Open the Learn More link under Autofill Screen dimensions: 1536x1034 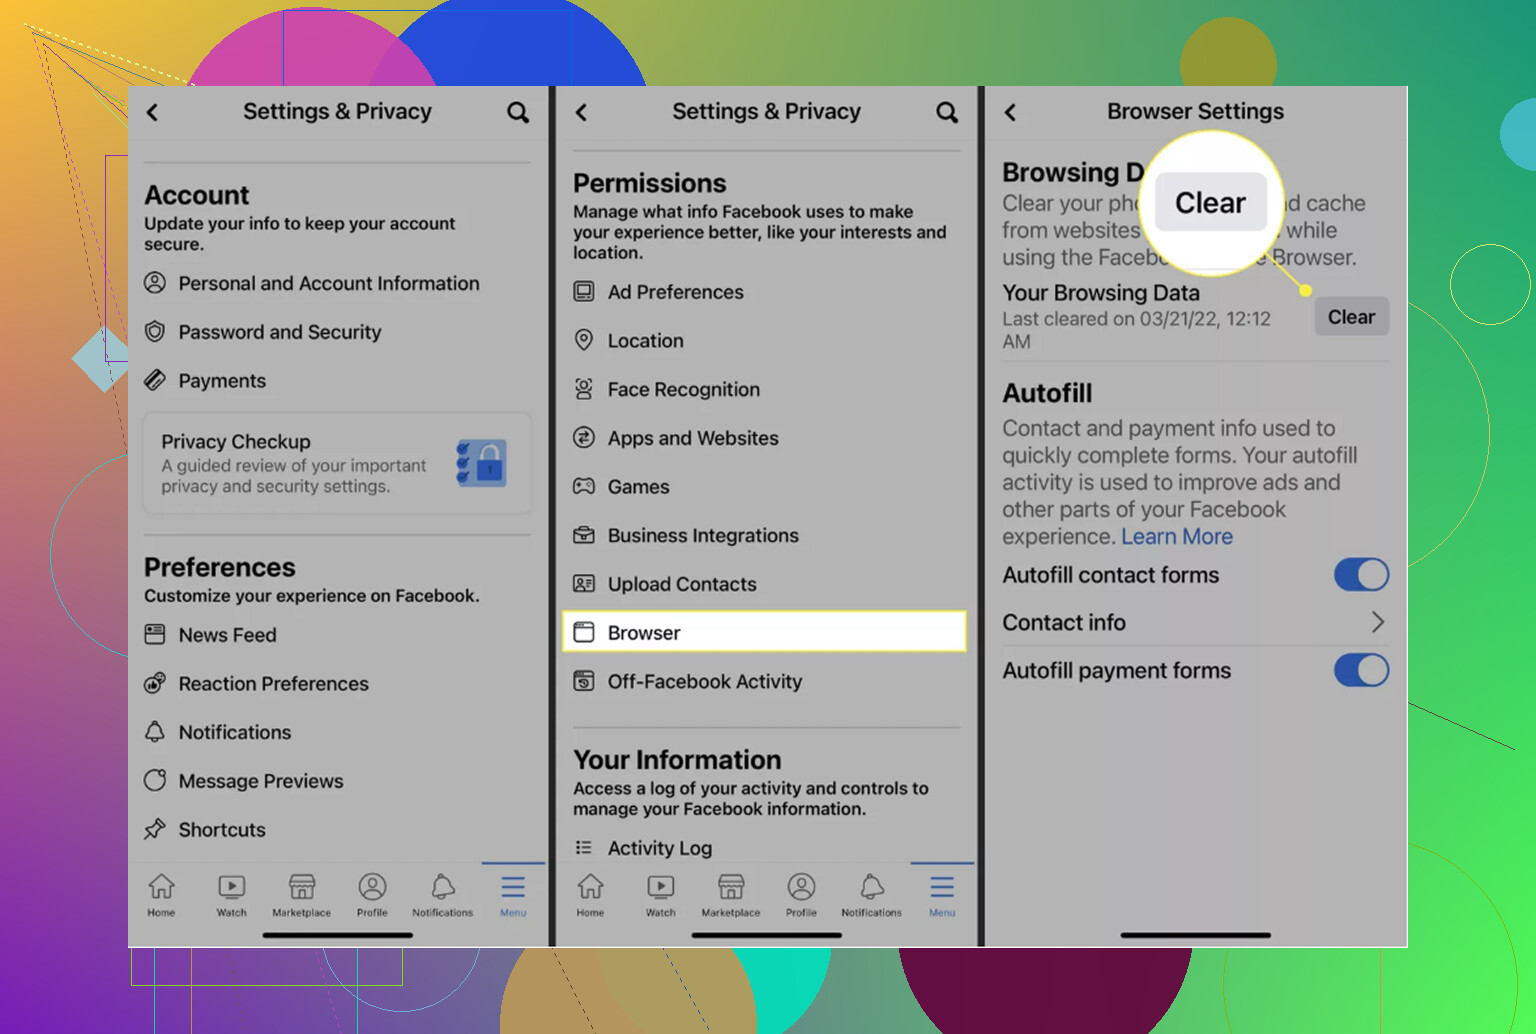point(1177,537)
